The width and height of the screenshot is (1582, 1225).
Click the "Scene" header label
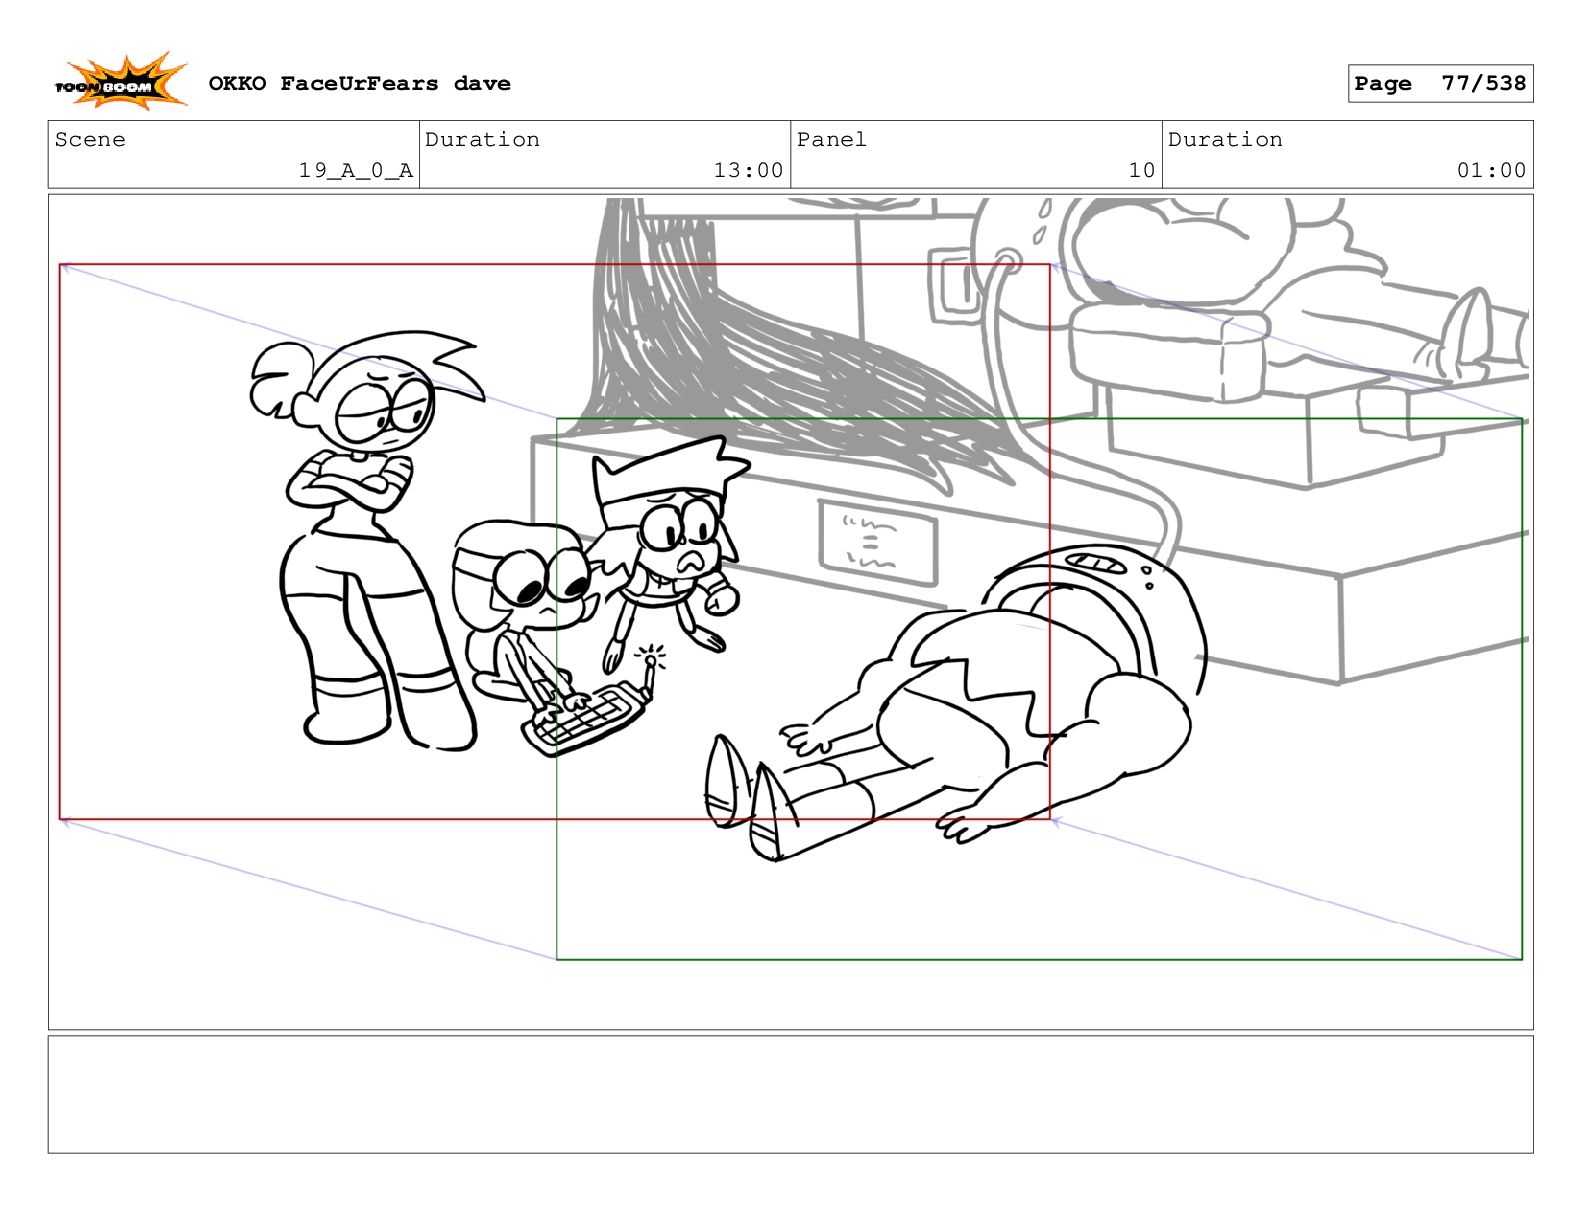(90, 140)
